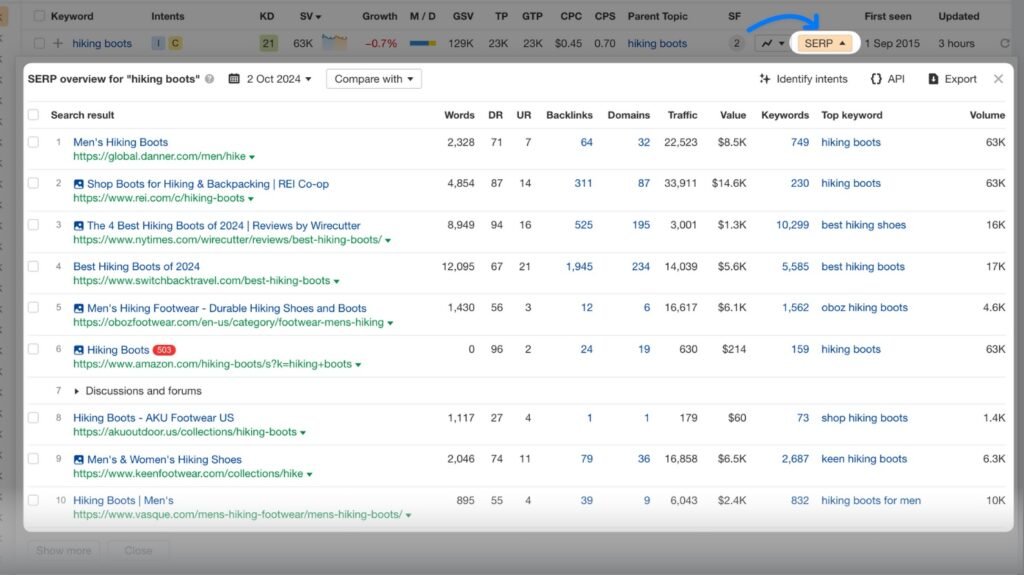1024x575 pixels.
Task: Check the REI Co-op result row
Action: click(x=33, y=184)
